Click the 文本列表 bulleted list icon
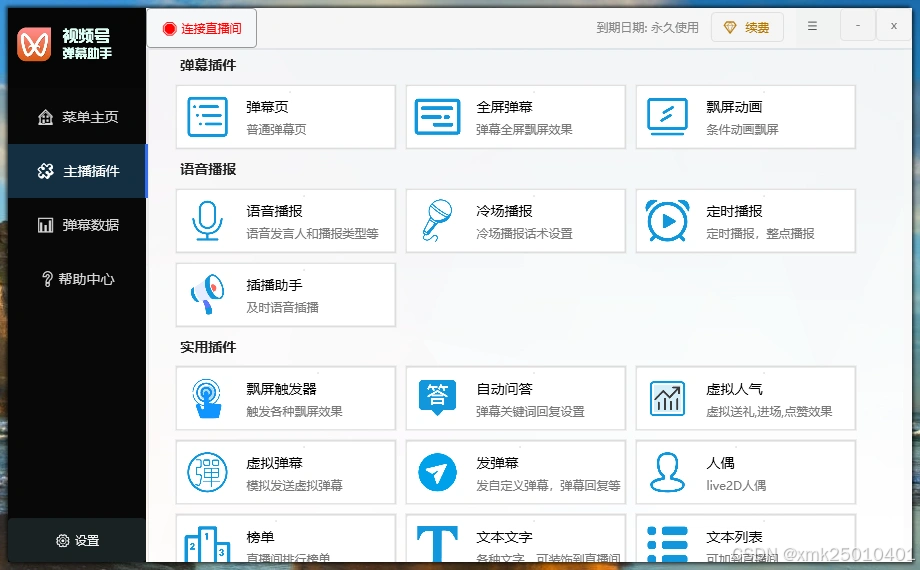 pyautogui.click(x=667, y=544)
